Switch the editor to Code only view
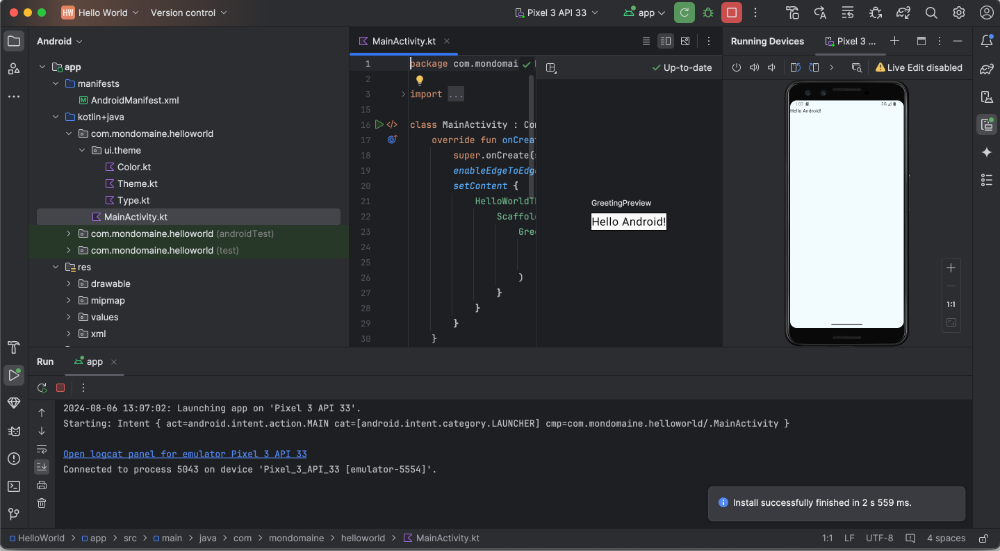The image size is (1000, 551). click(x=646, y=41)
